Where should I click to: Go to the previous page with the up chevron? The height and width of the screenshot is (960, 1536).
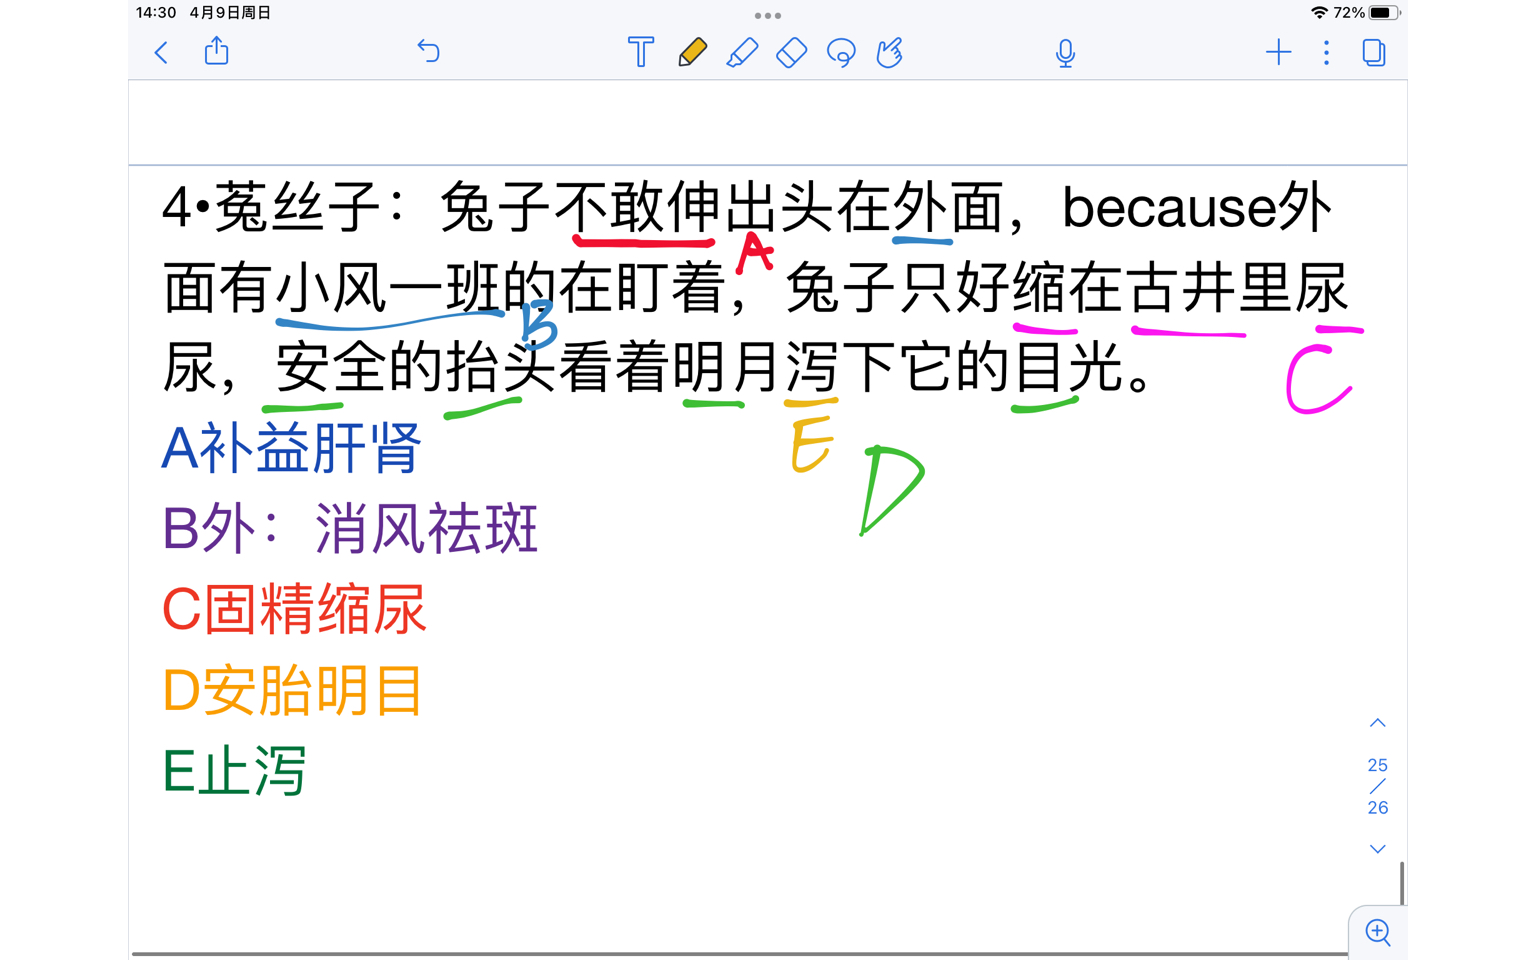(1377, 722)
